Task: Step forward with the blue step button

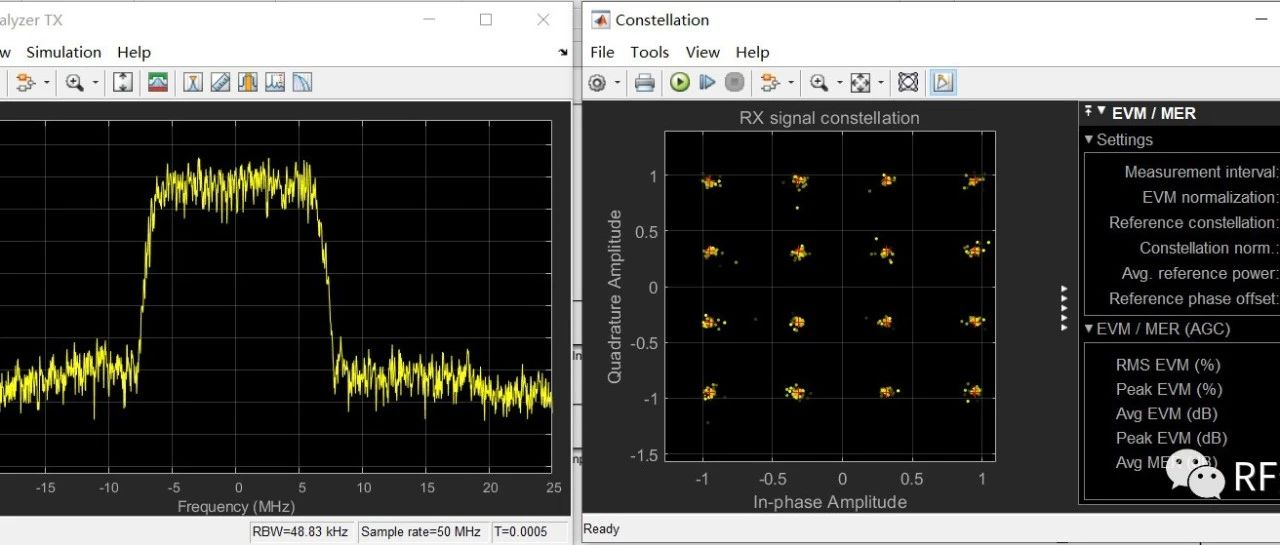Action: (x=707, y=83)
